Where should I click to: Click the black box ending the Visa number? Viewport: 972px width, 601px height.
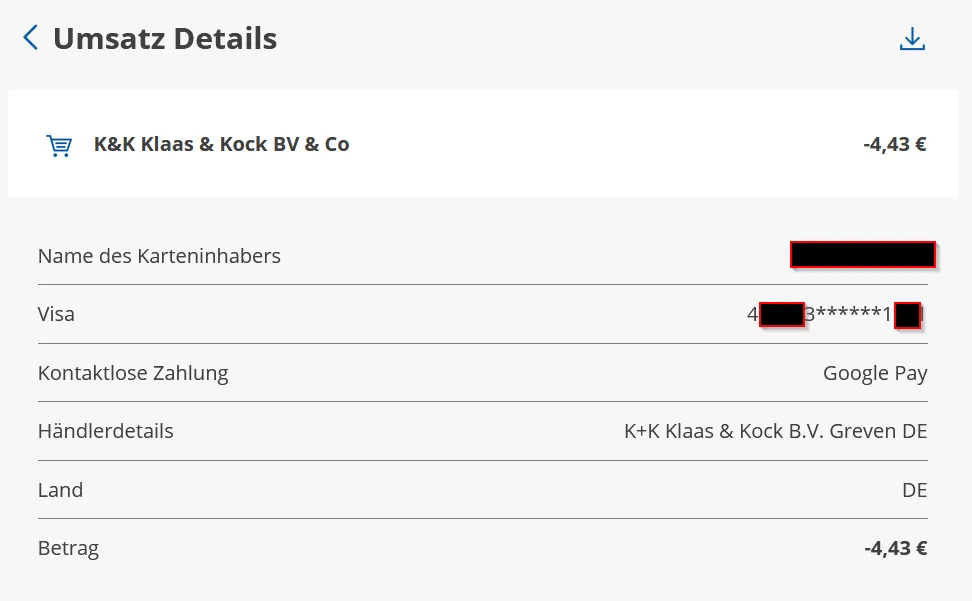[907, 315]
